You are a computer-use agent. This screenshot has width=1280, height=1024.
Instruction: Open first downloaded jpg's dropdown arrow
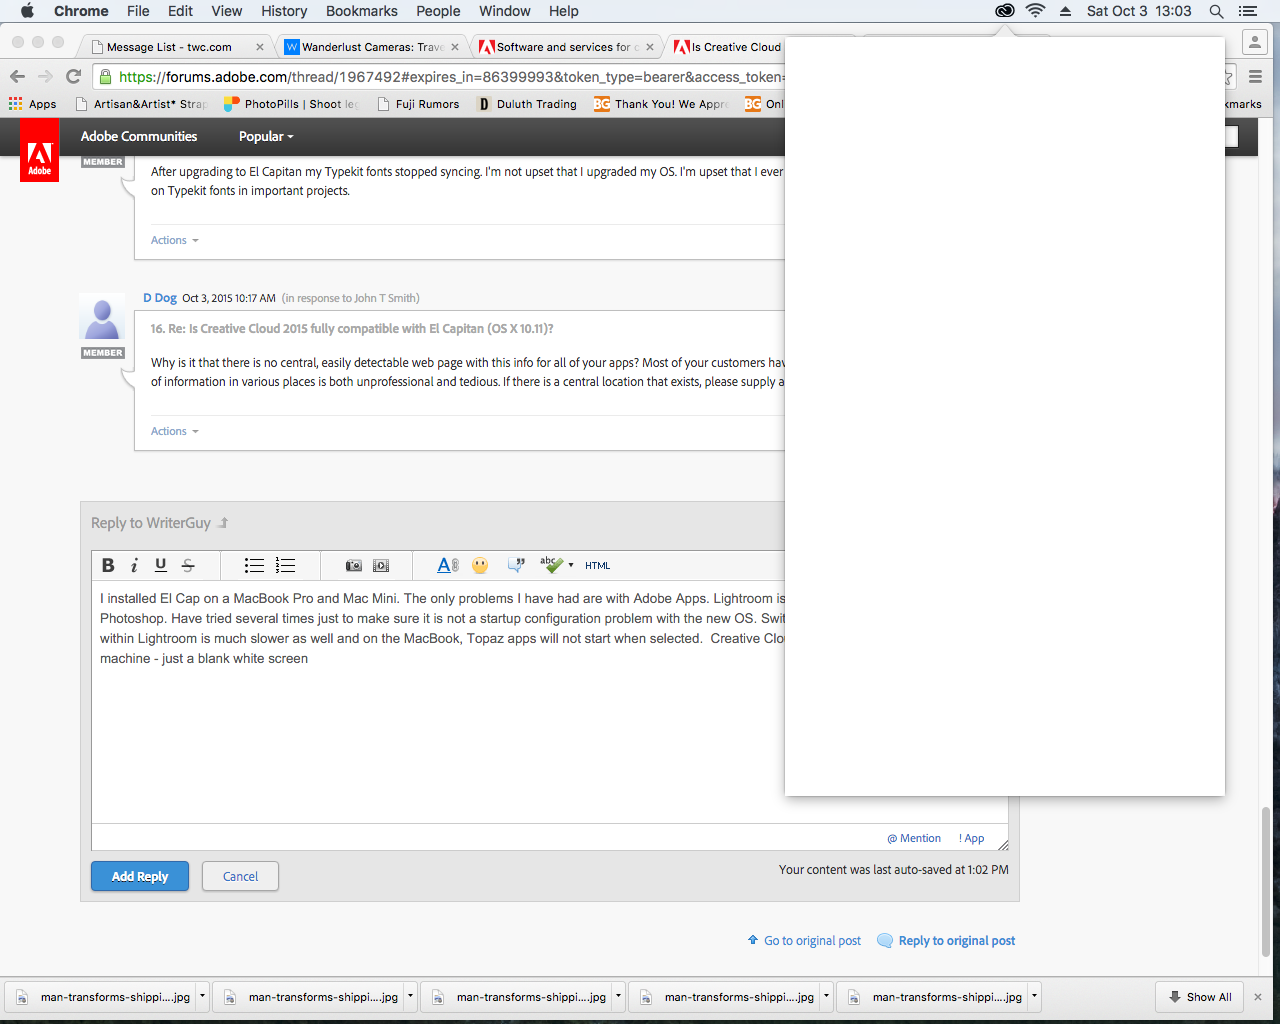(x=202, y=996)
